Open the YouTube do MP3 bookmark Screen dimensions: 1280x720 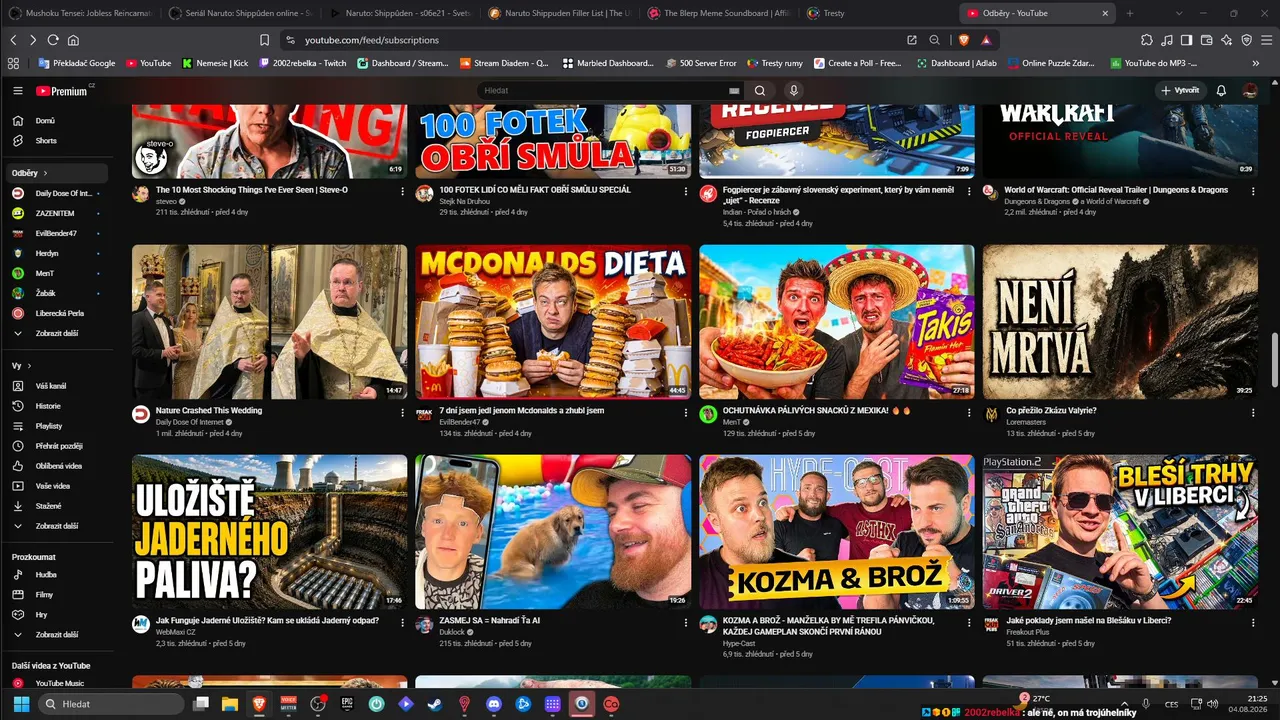coord(1154,63)
